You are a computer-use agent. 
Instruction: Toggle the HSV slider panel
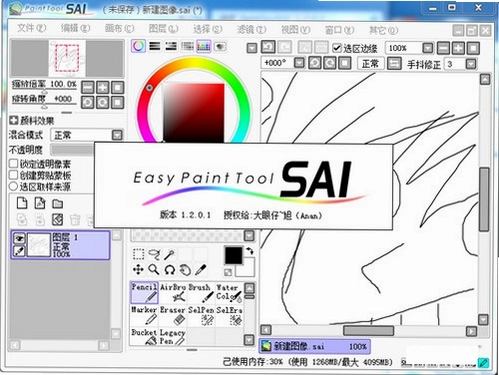pyautogui.click(x=171, y=46)
